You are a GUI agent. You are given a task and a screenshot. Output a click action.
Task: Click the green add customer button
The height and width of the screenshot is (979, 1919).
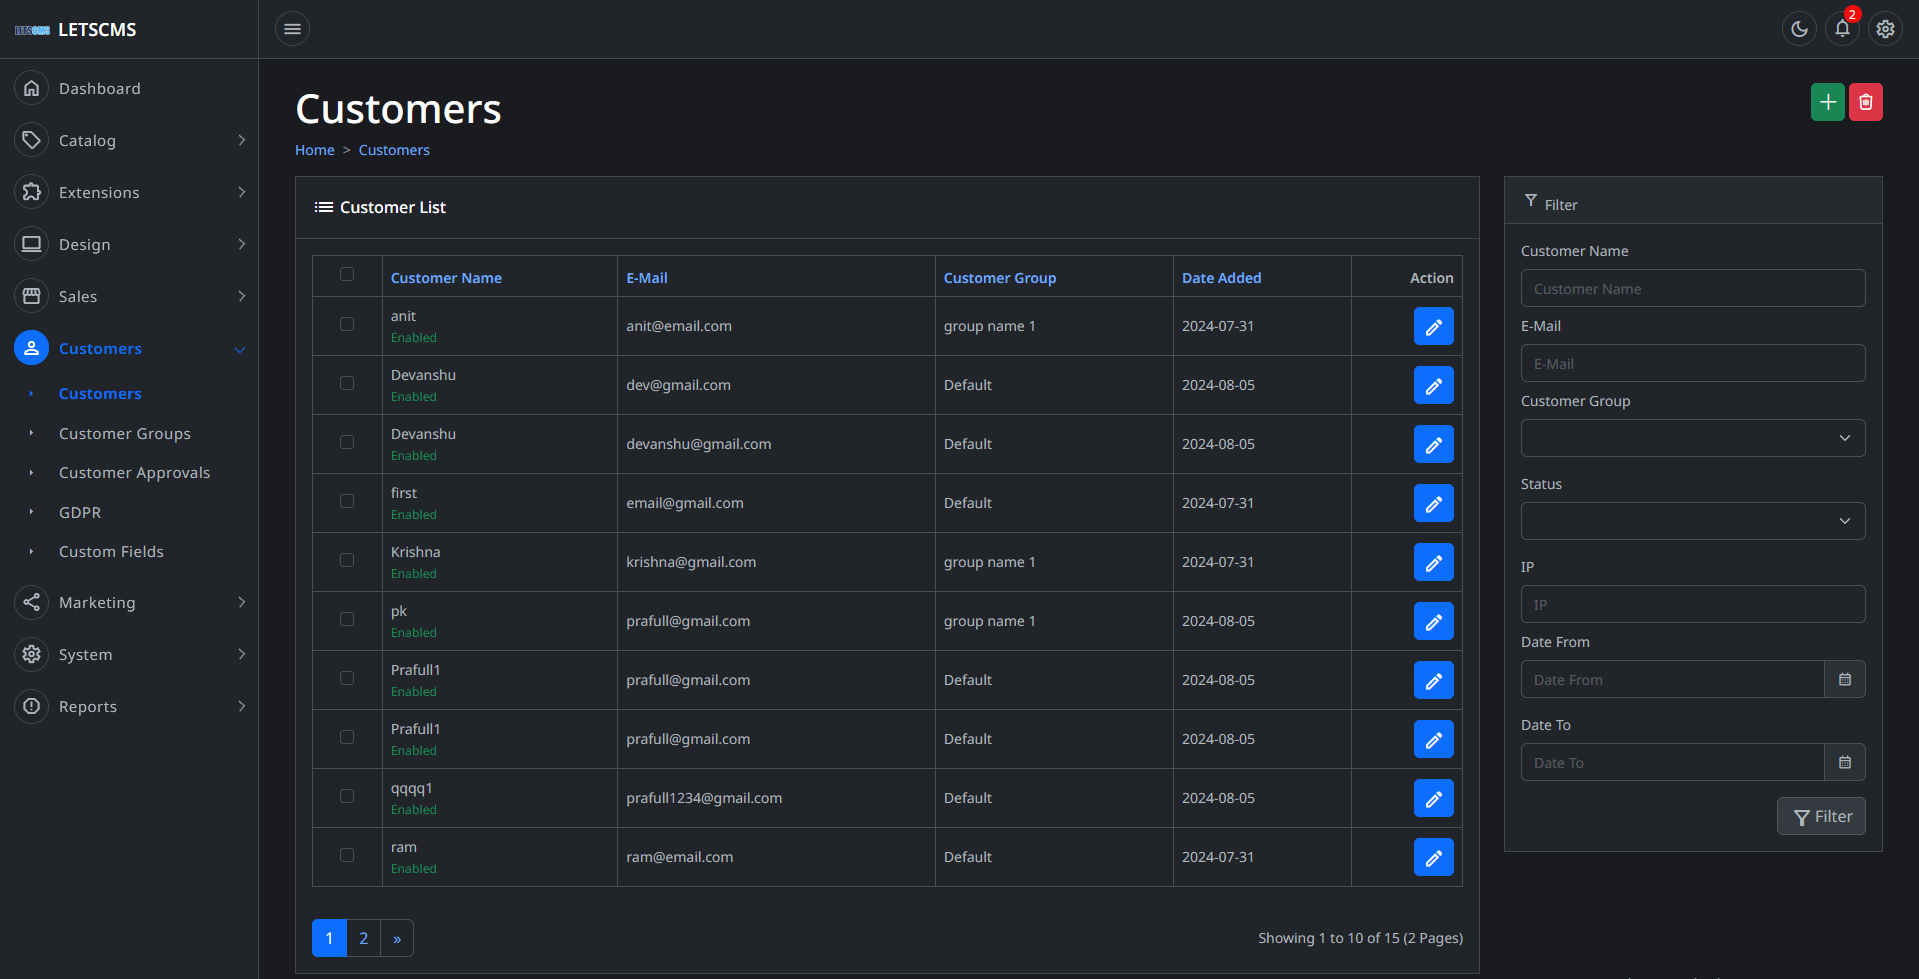point(1827,102)
